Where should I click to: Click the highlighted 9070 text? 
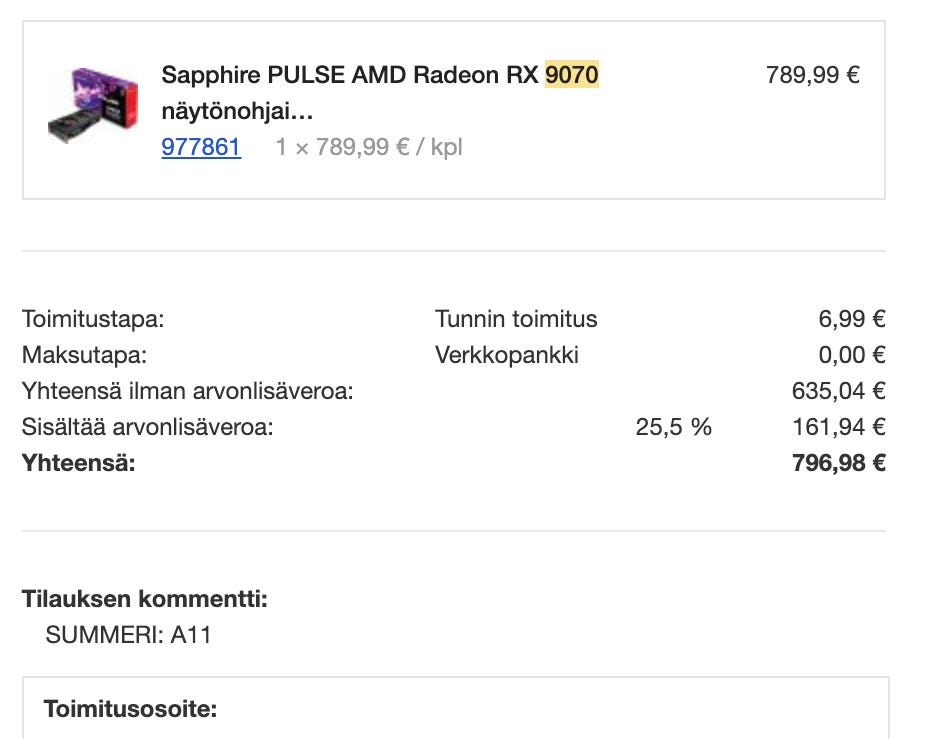click(572, 75)
